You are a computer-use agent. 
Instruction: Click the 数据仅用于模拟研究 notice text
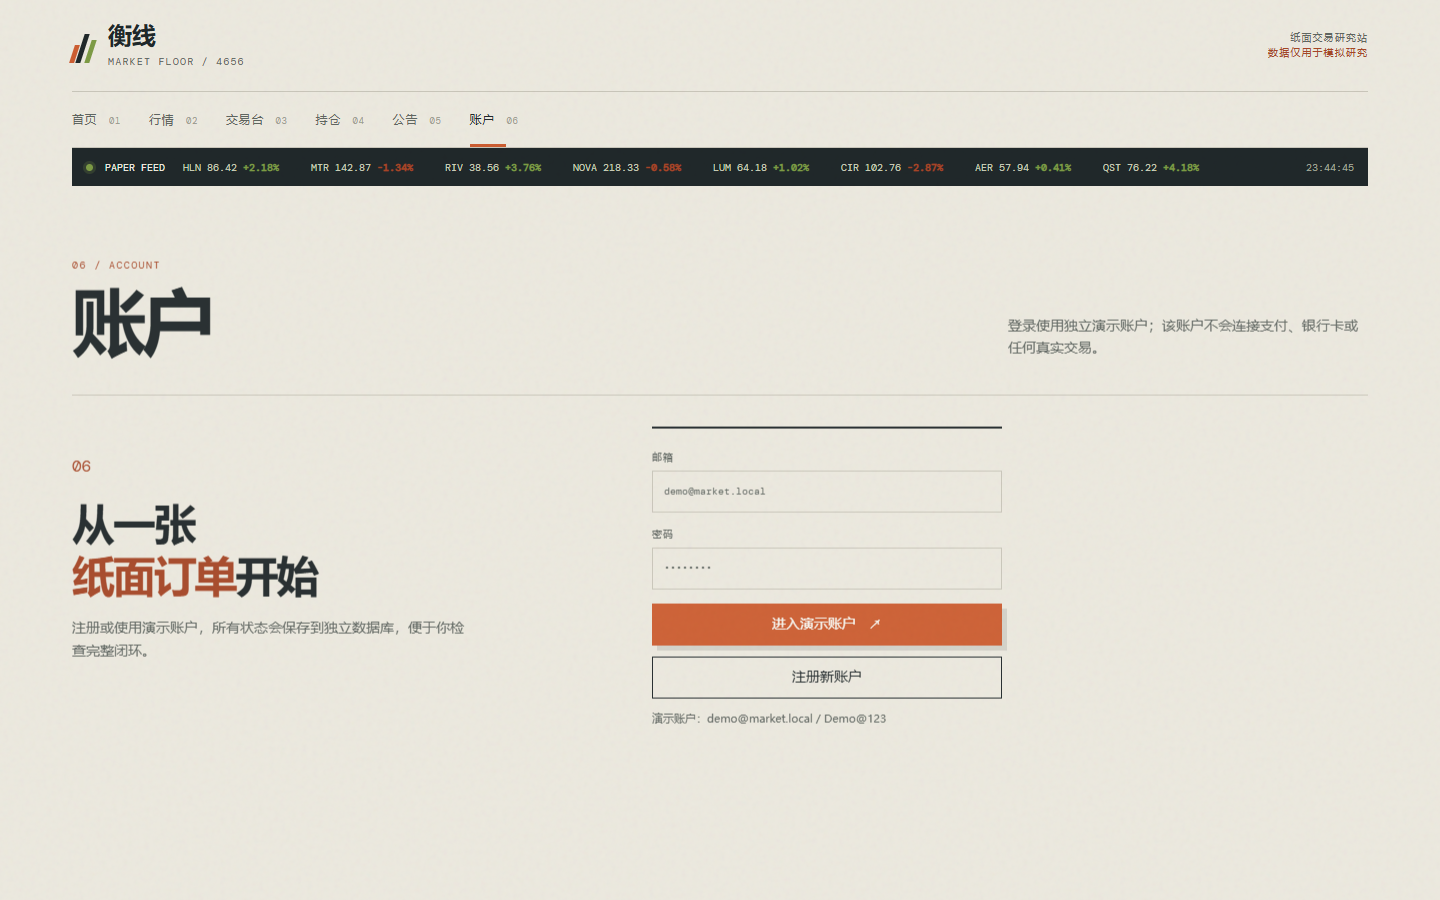click(x=1317, y=53)
